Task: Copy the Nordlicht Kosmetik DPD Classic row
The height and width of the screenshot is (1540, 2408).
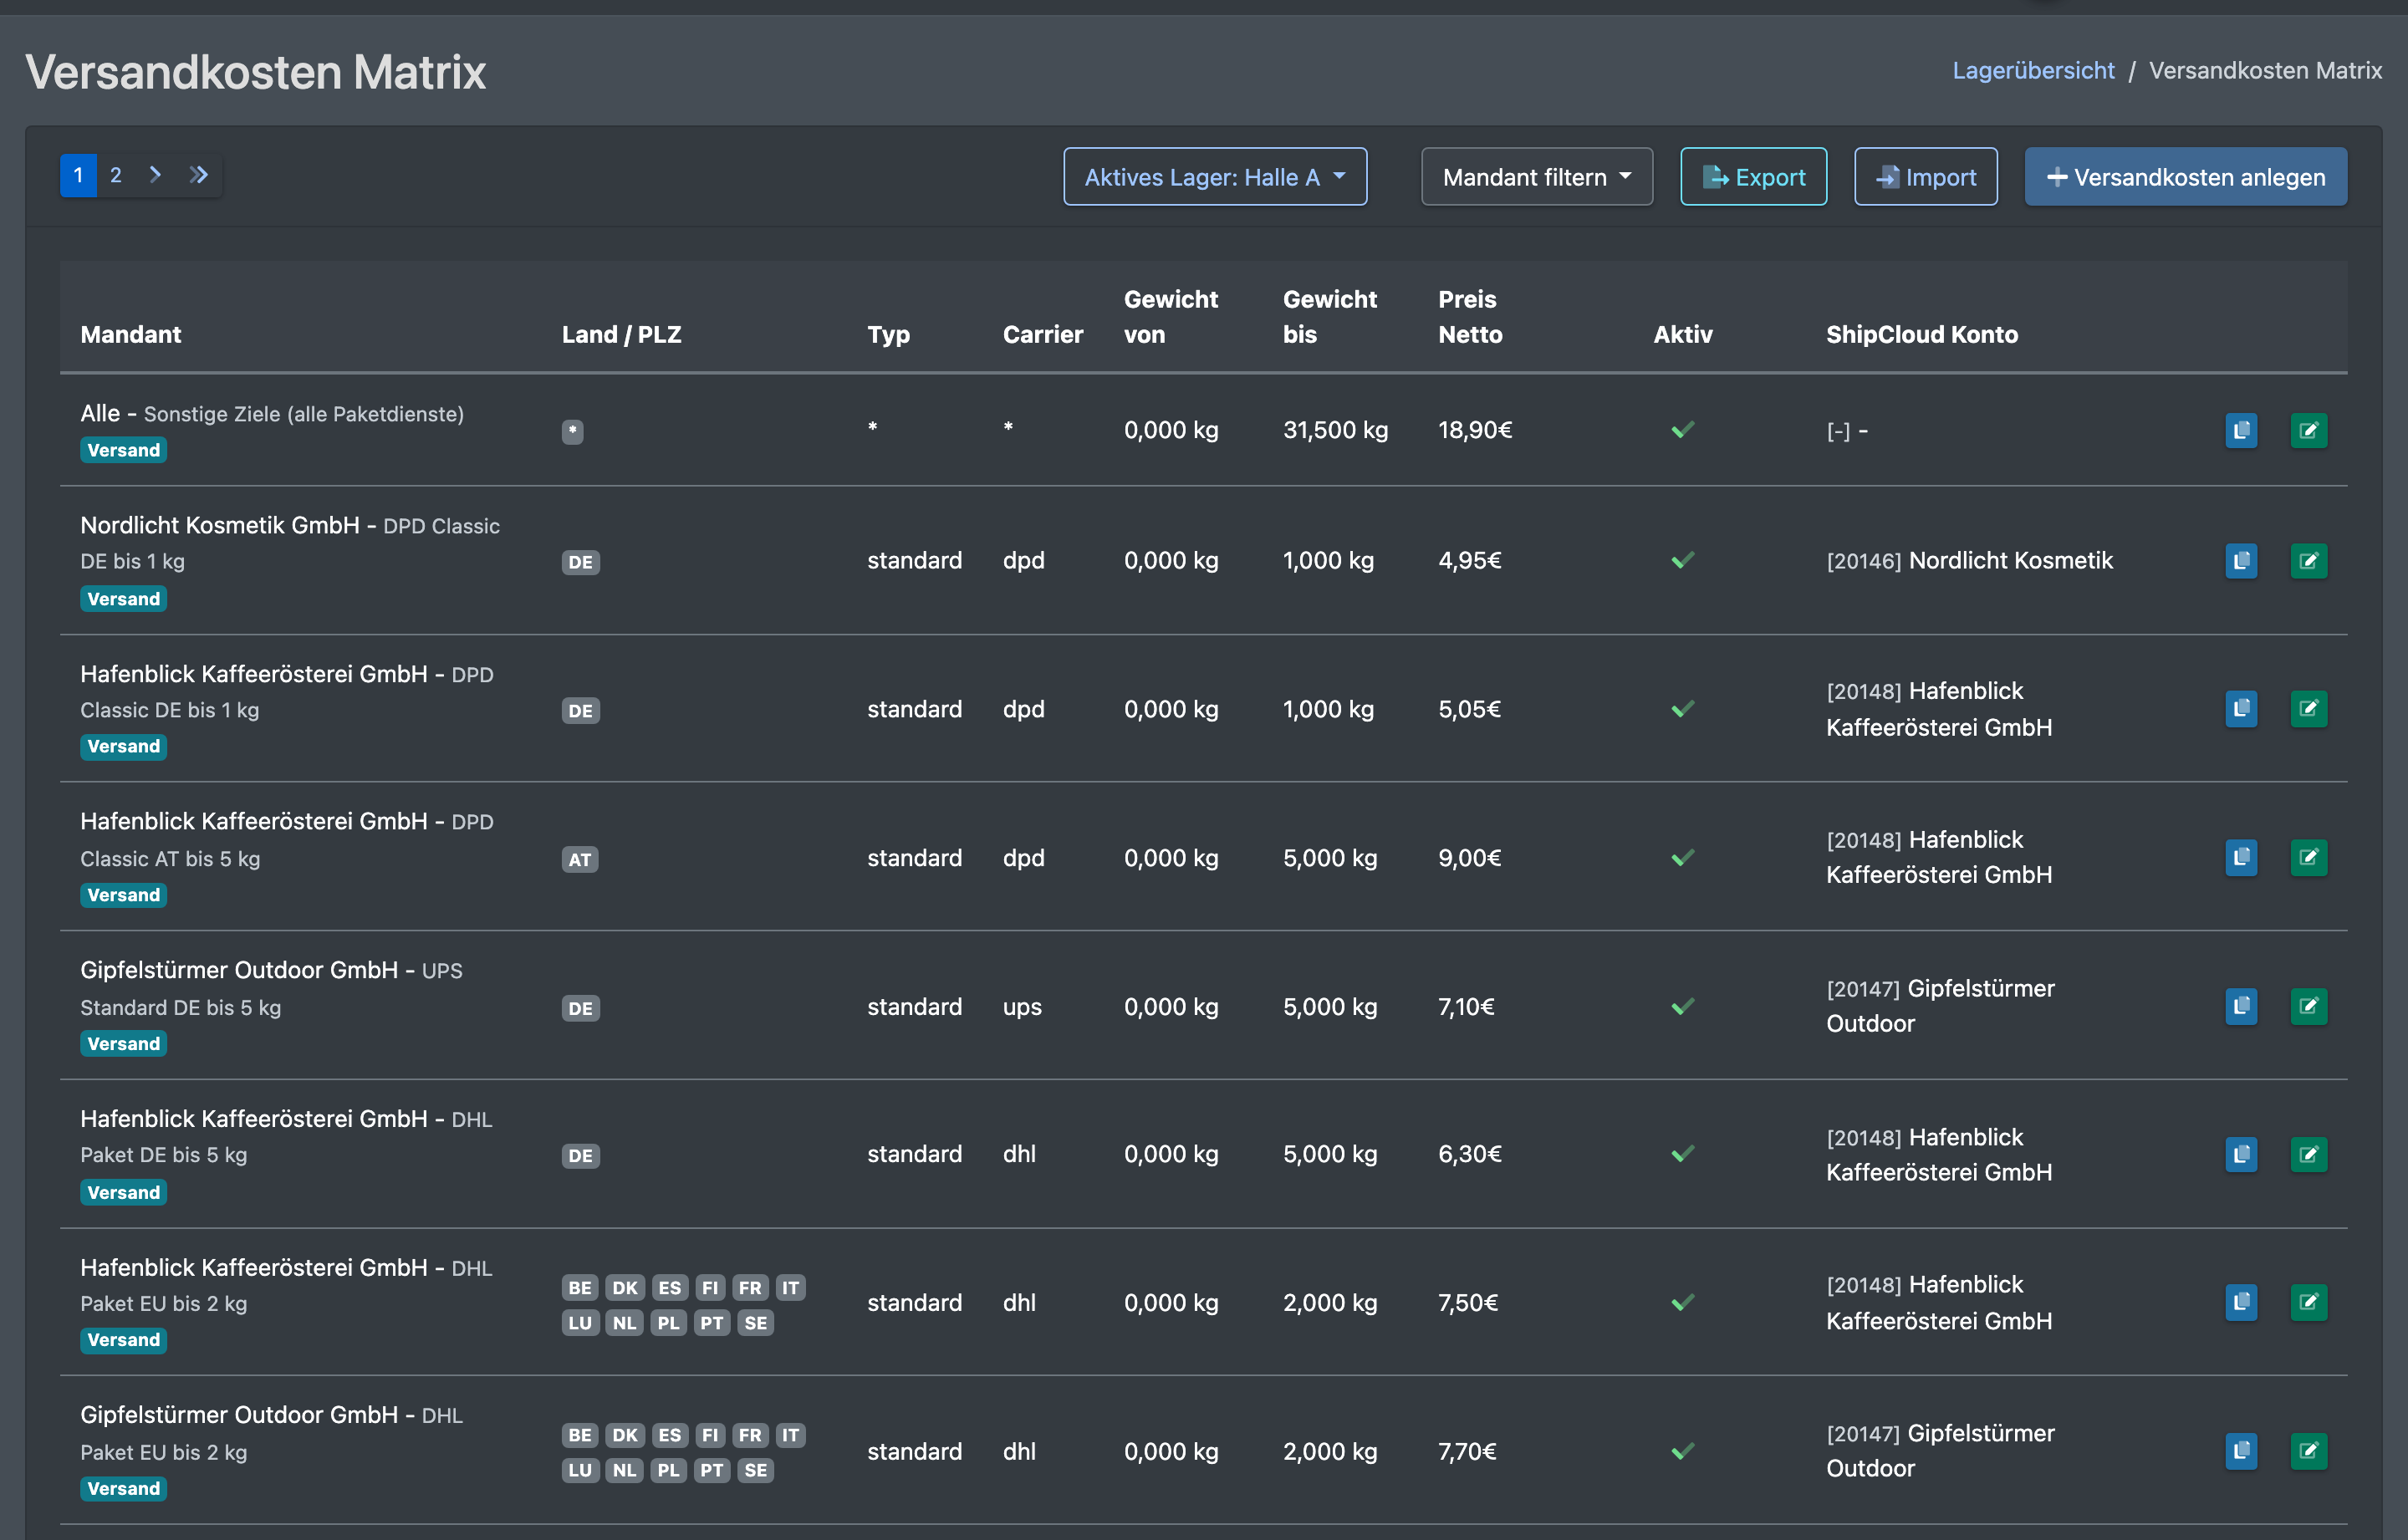Action: coord(2241,560)
